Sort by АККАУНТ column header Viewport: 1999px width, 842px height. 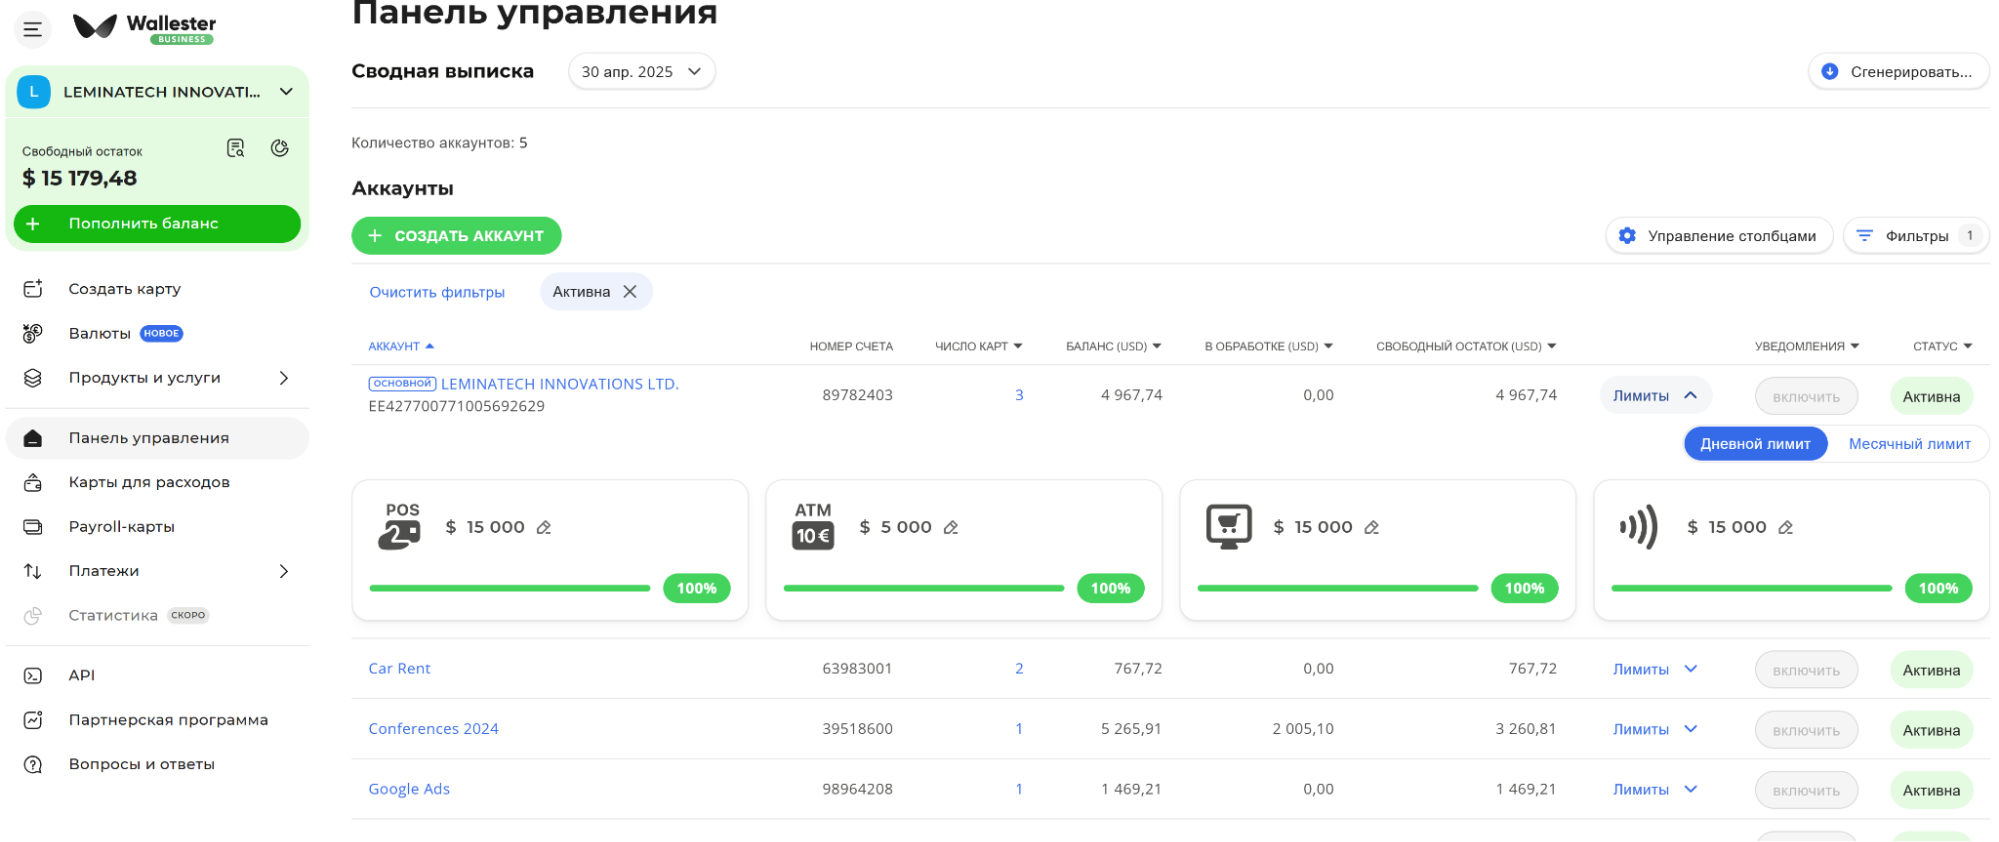401,346
